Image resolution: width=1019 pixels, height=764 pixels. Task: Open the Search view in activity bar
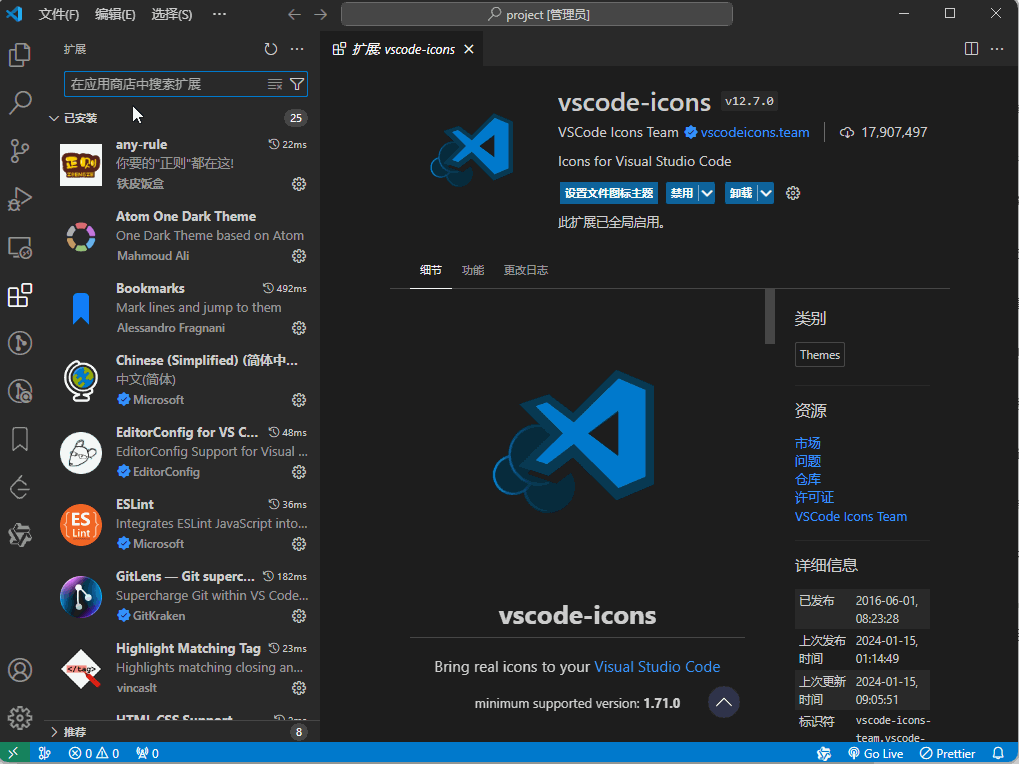[x=20, y=102]
